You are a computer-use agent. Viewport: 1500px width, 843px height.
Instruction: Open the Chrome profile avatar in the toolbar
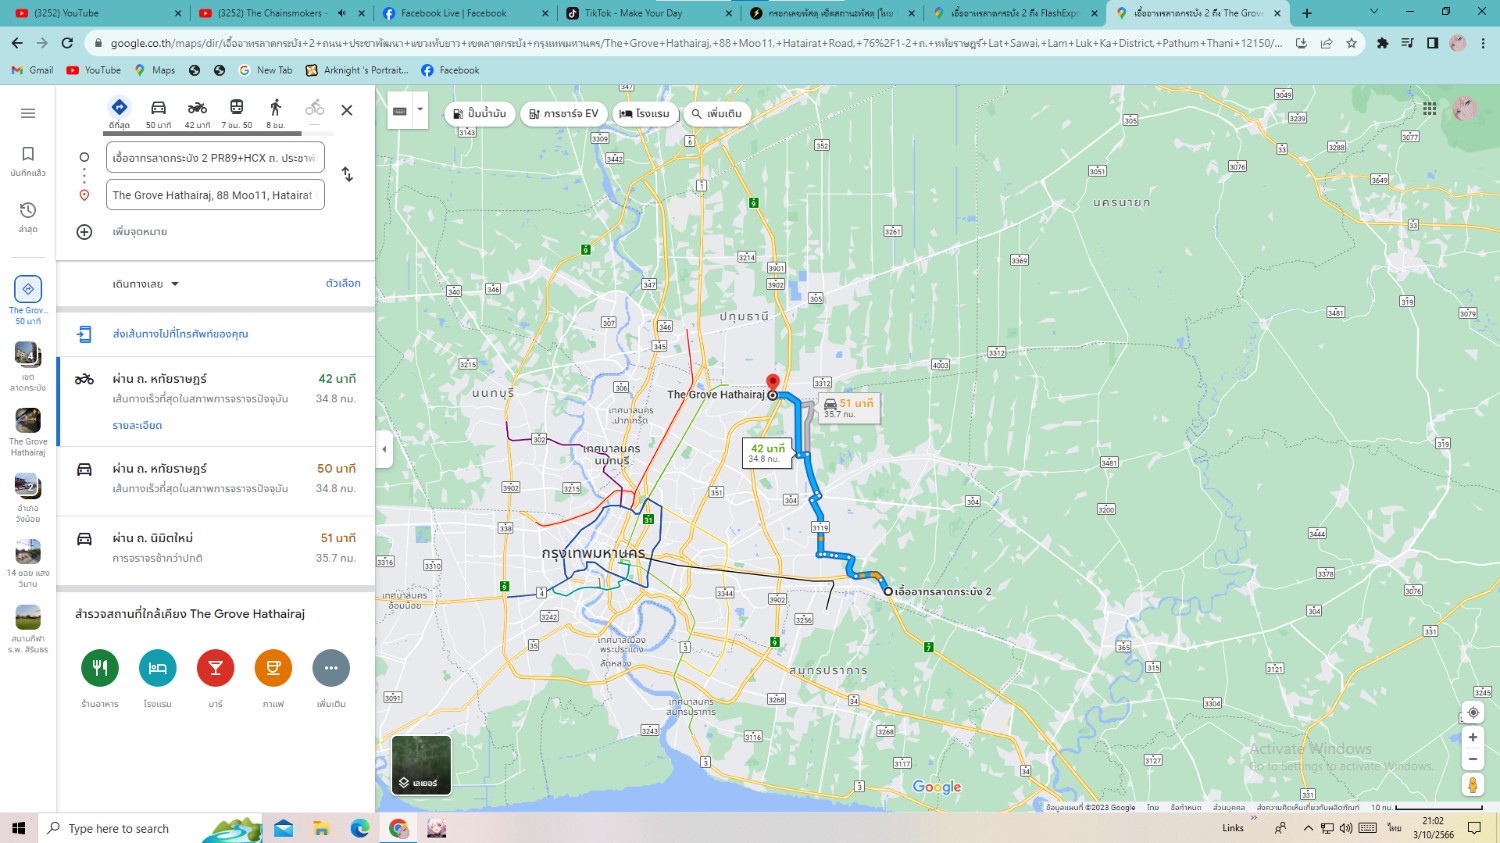click(x=1458, y=43)
